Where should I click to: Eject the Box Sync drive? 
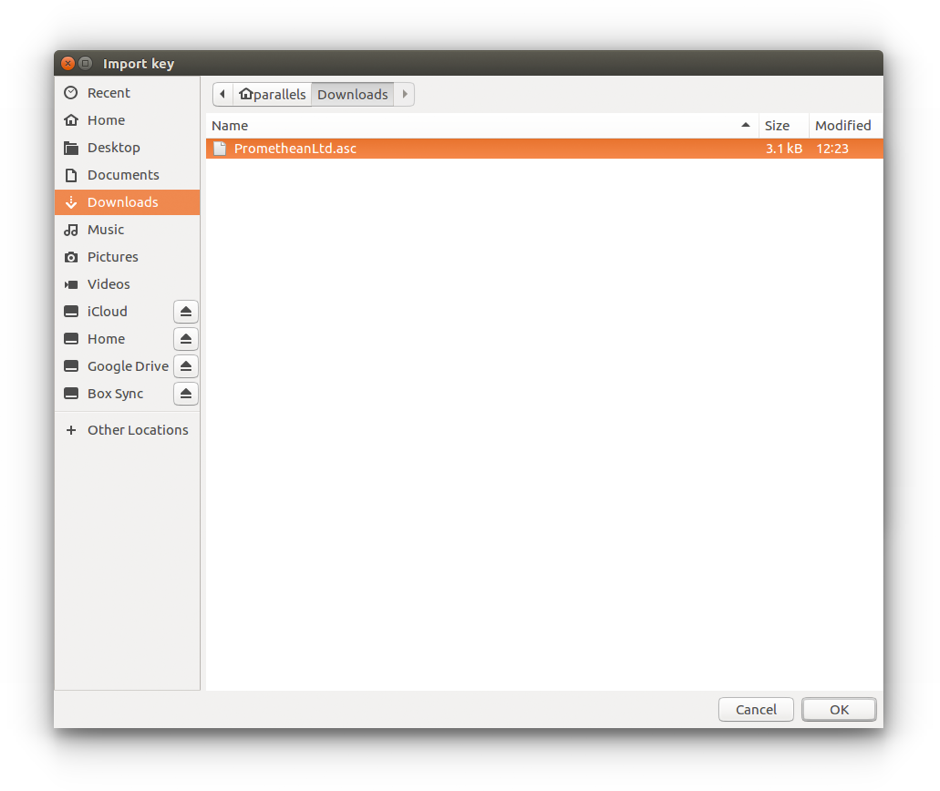(x=186, y=393)
